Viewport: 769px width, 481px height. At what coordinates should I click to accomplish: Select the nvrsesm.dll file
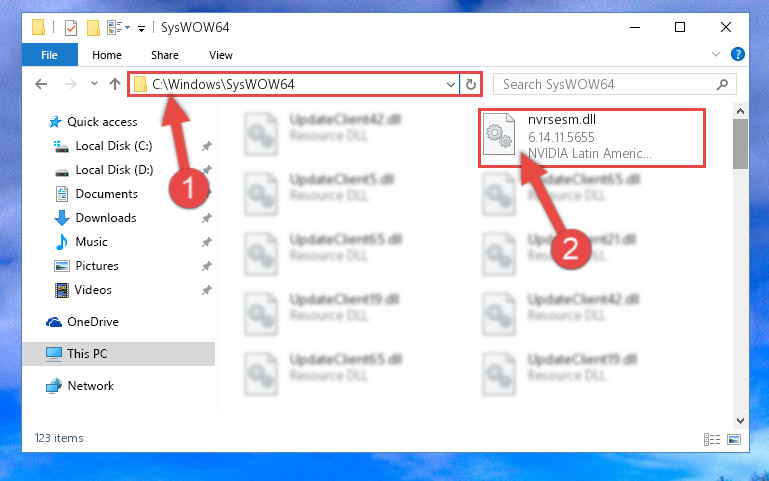click(x=592, y=138)
